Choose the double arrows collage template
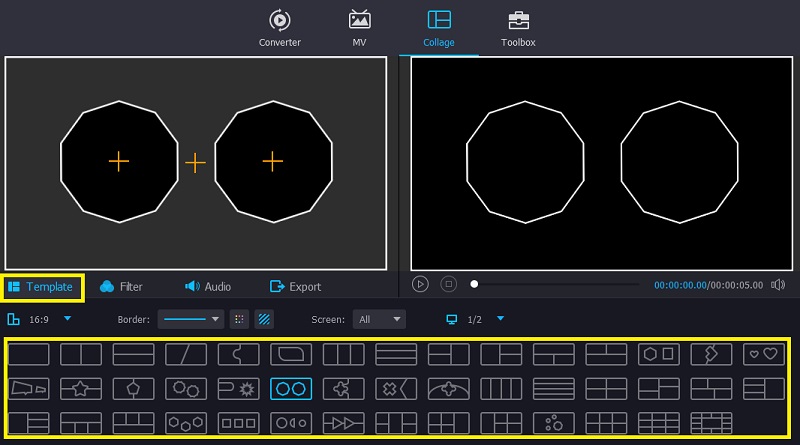The height and width of the screenshot is (445, 800). click(x=343, y=422)
